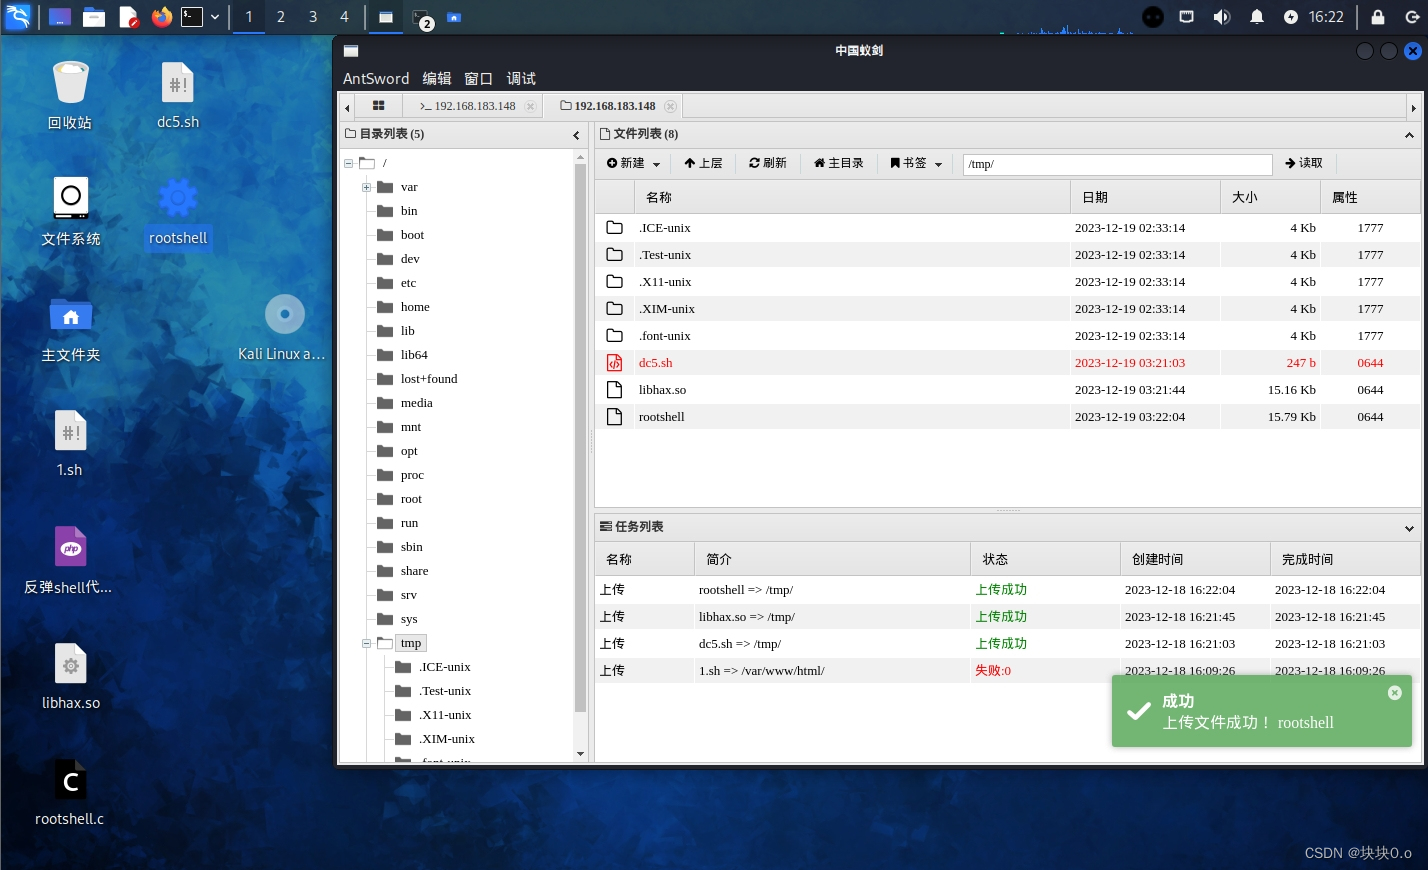Viewport: 1428px width, 870px height.
Task: Open the 窗口 menu
Action: 478,78
